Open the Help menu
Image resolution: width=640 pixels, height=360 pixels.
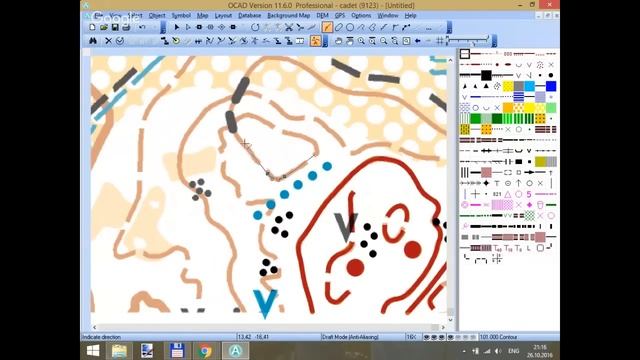[410, 16]
